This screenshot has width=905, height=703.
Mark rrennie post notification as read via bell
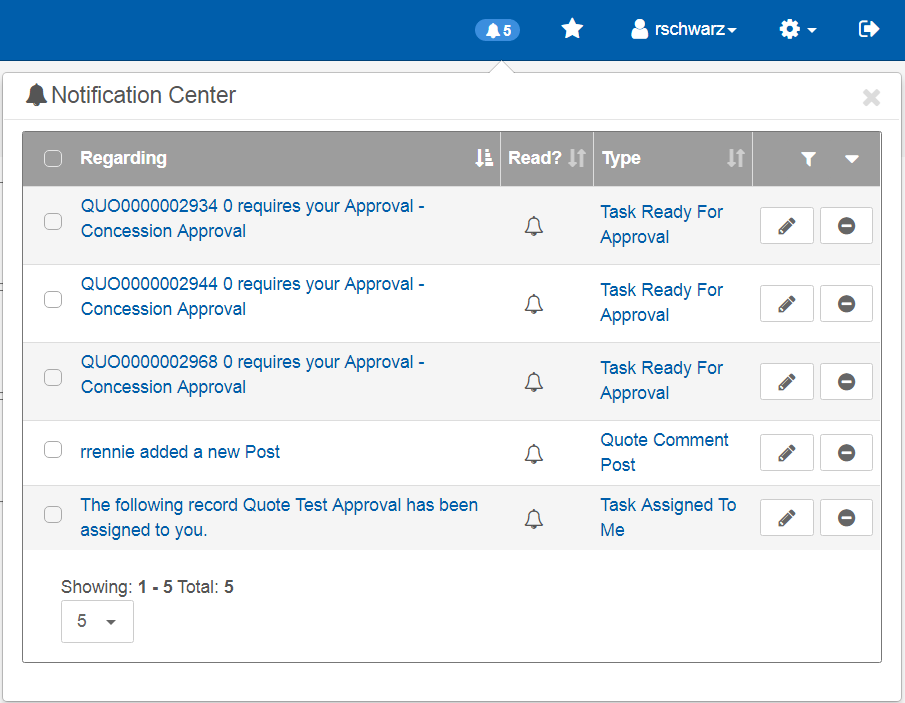coord(534,454)
